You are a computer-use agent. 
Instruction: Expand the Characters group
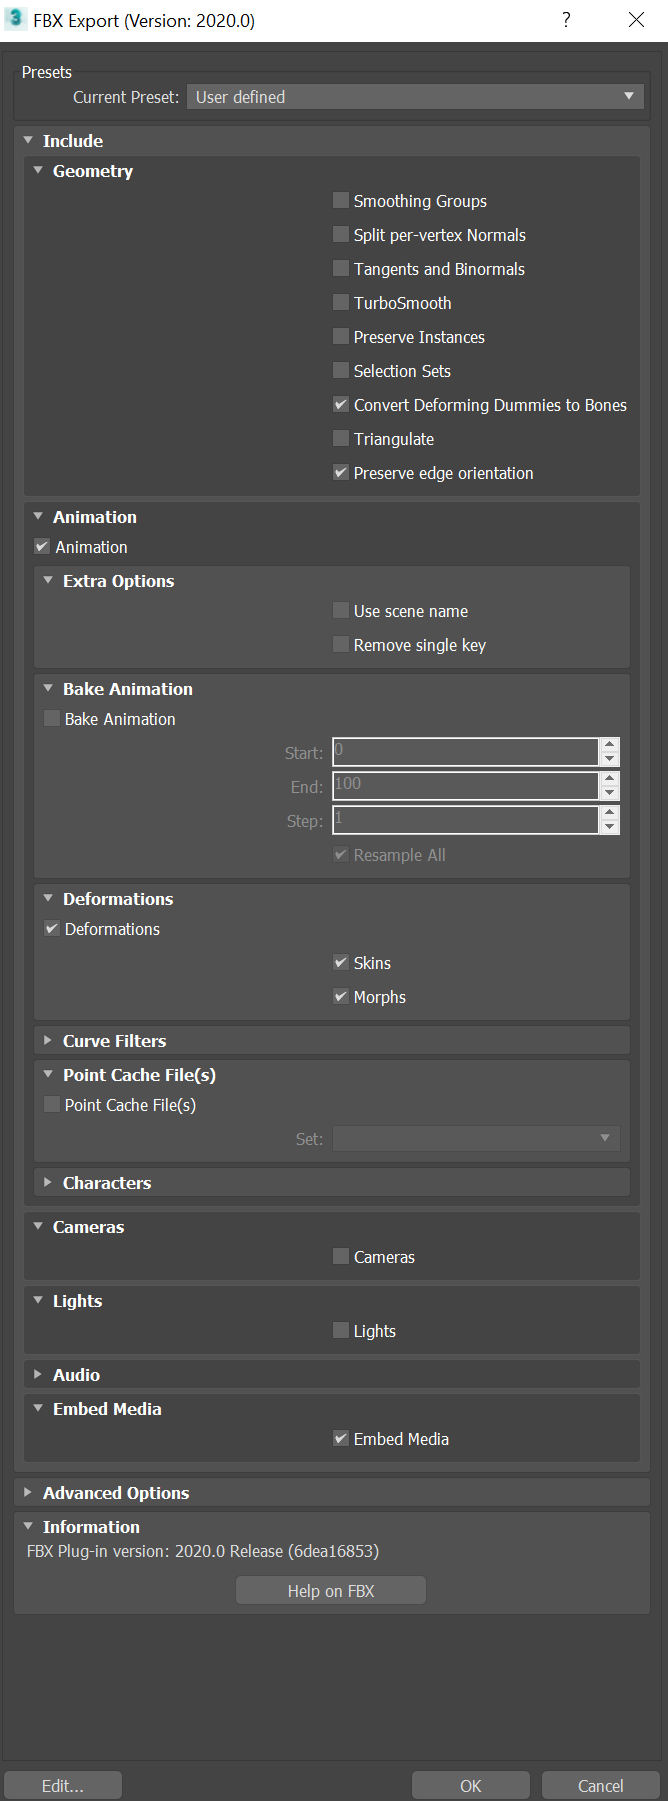(48, 1183)
